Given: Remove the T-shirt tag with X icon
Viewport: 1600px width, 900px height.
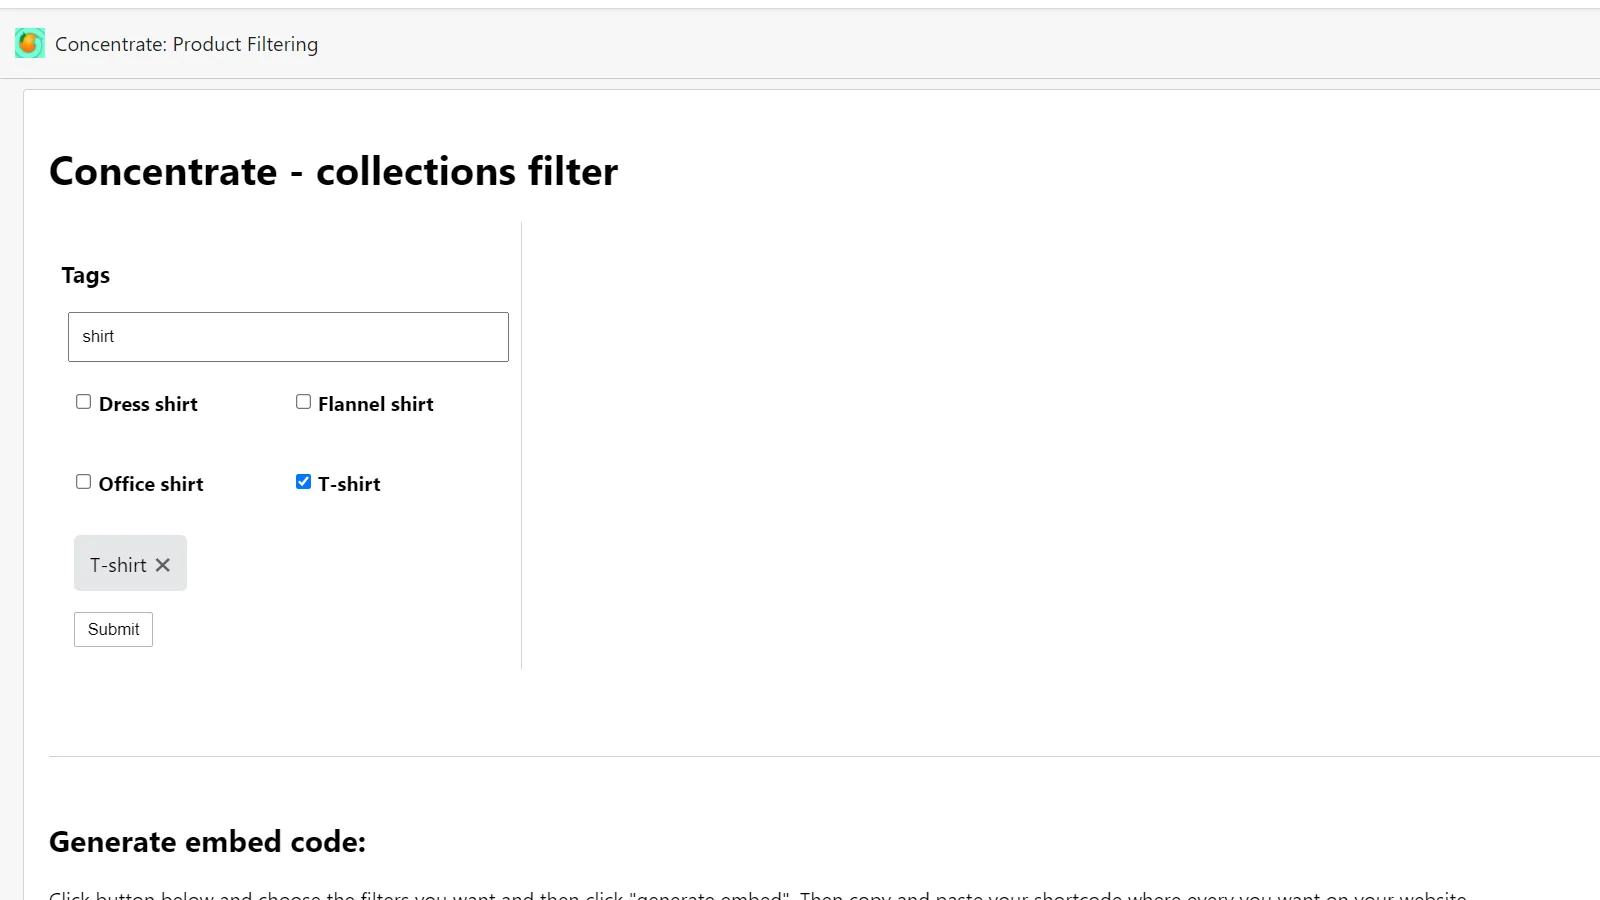Looking at the screenshot, I should click(163, 565).
